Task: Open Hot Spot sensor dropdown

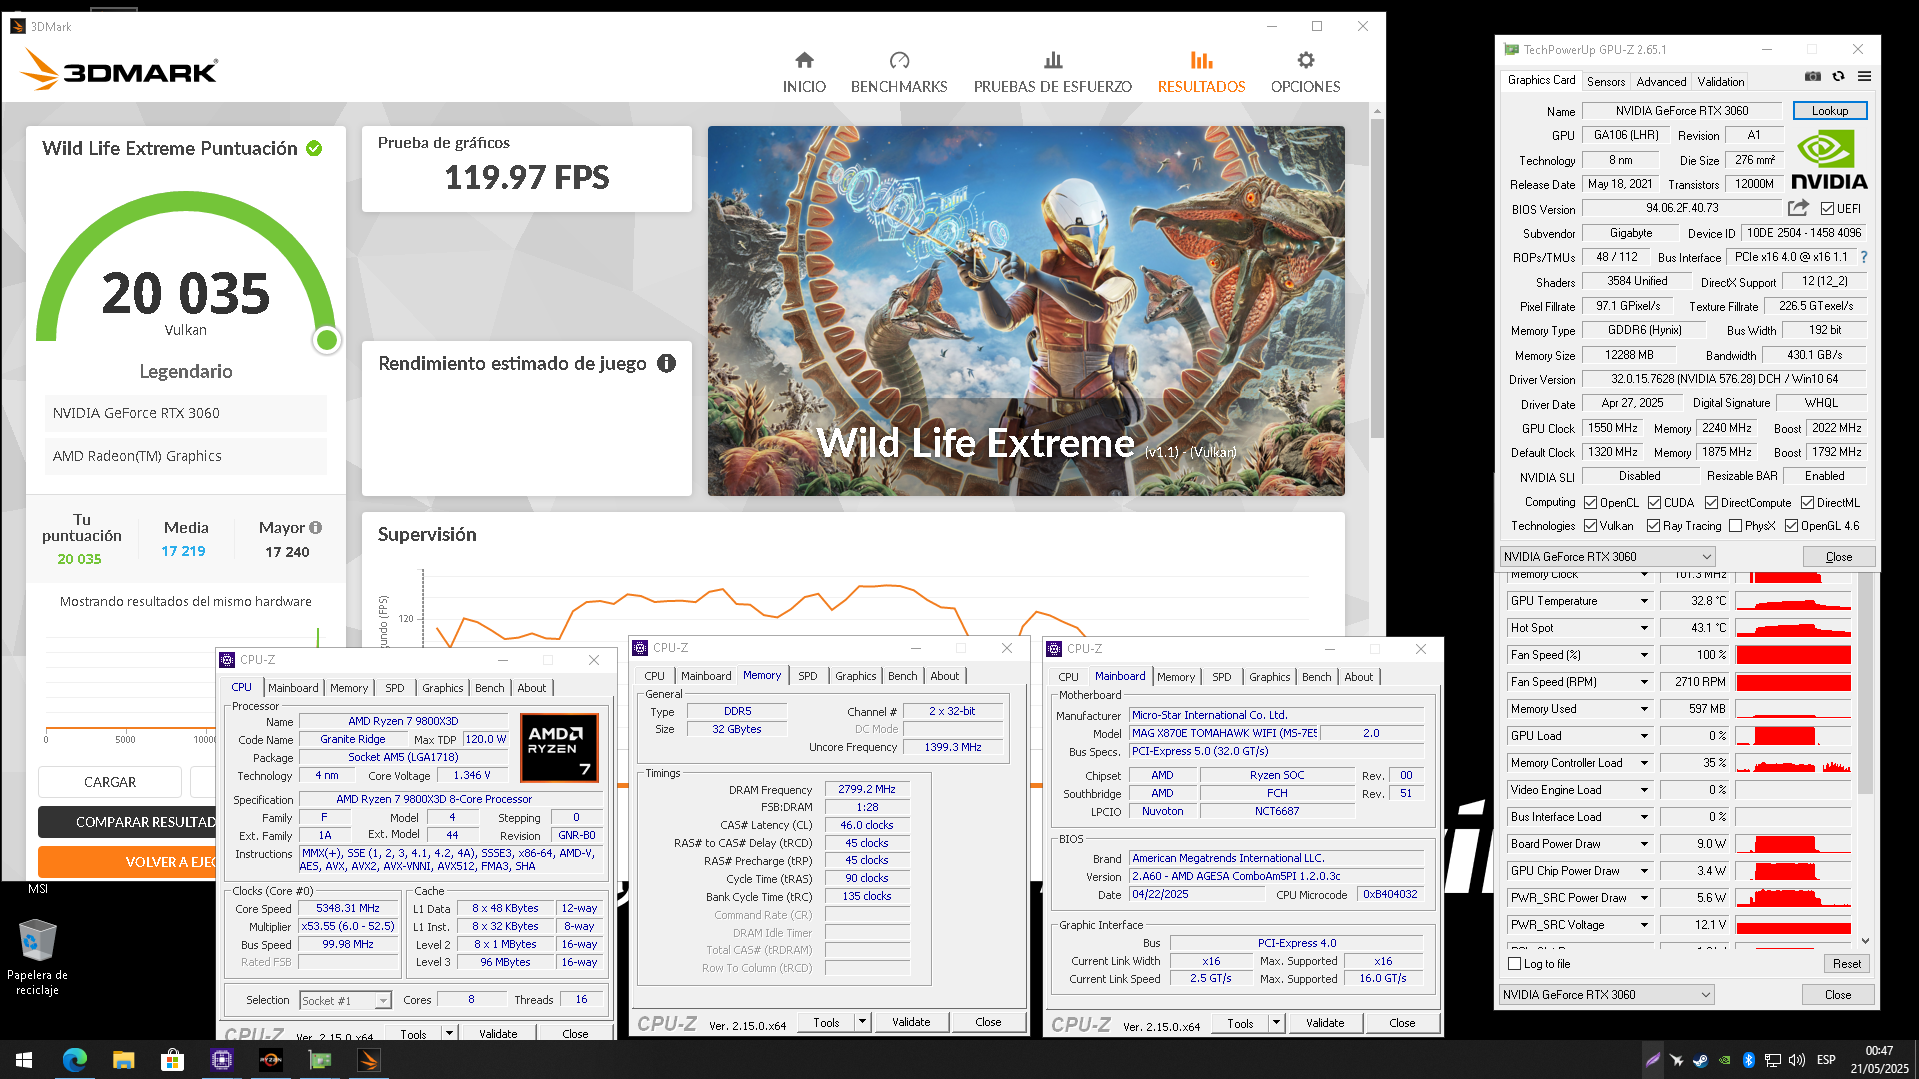Action: (x=1643, y=628)
